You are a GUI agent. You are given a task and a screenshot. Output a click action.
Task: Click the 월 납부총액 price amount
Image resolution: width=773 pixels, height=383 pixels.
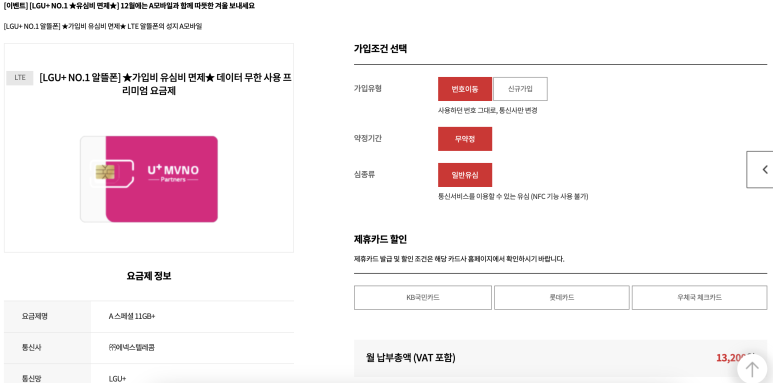pyautogui.click(x=735, y=358)
